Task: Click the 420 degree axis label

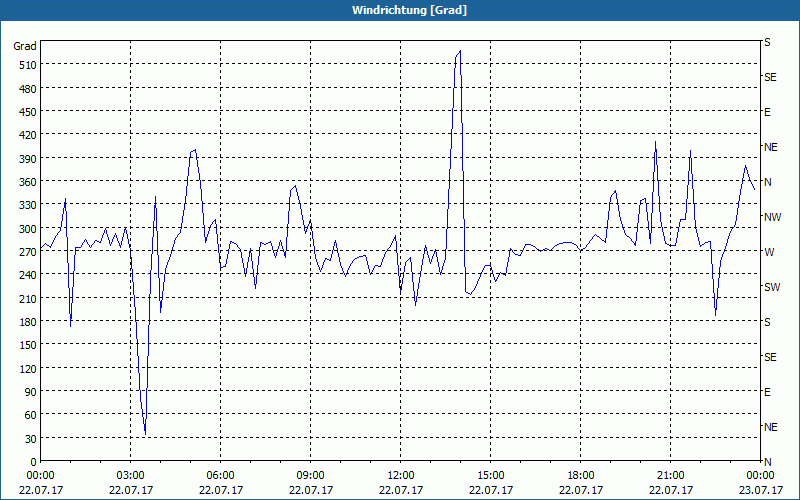Action: (x=28, y=136)
